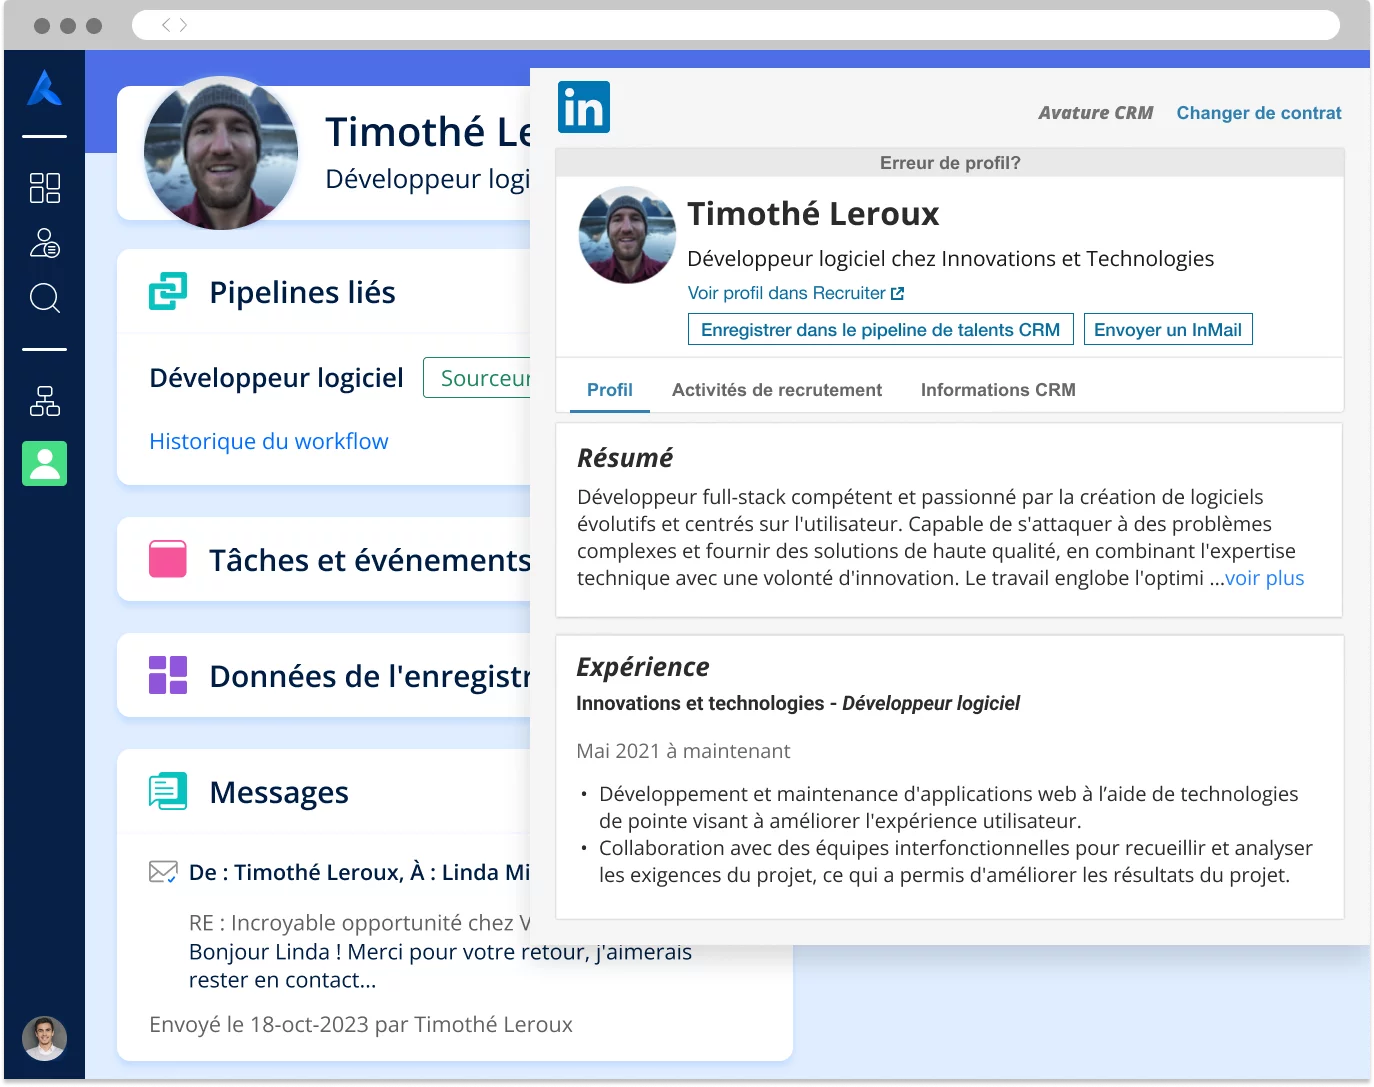
Task: Select the workflow hierarchy icon in sidebar
Action: point(44,401)
